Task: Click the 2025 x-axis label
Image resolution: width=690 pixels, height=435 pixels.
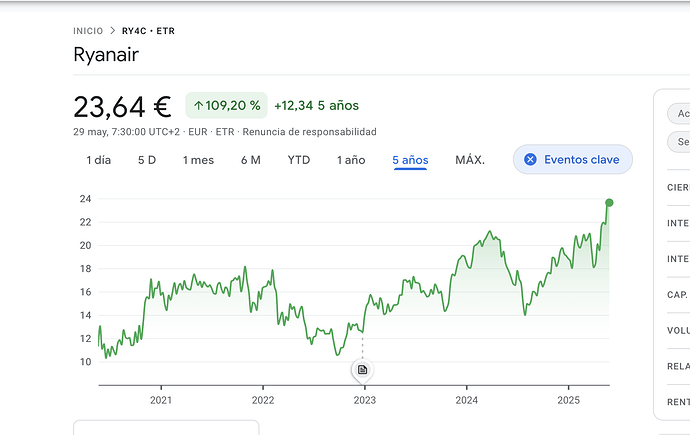Action: pos(569,400)
